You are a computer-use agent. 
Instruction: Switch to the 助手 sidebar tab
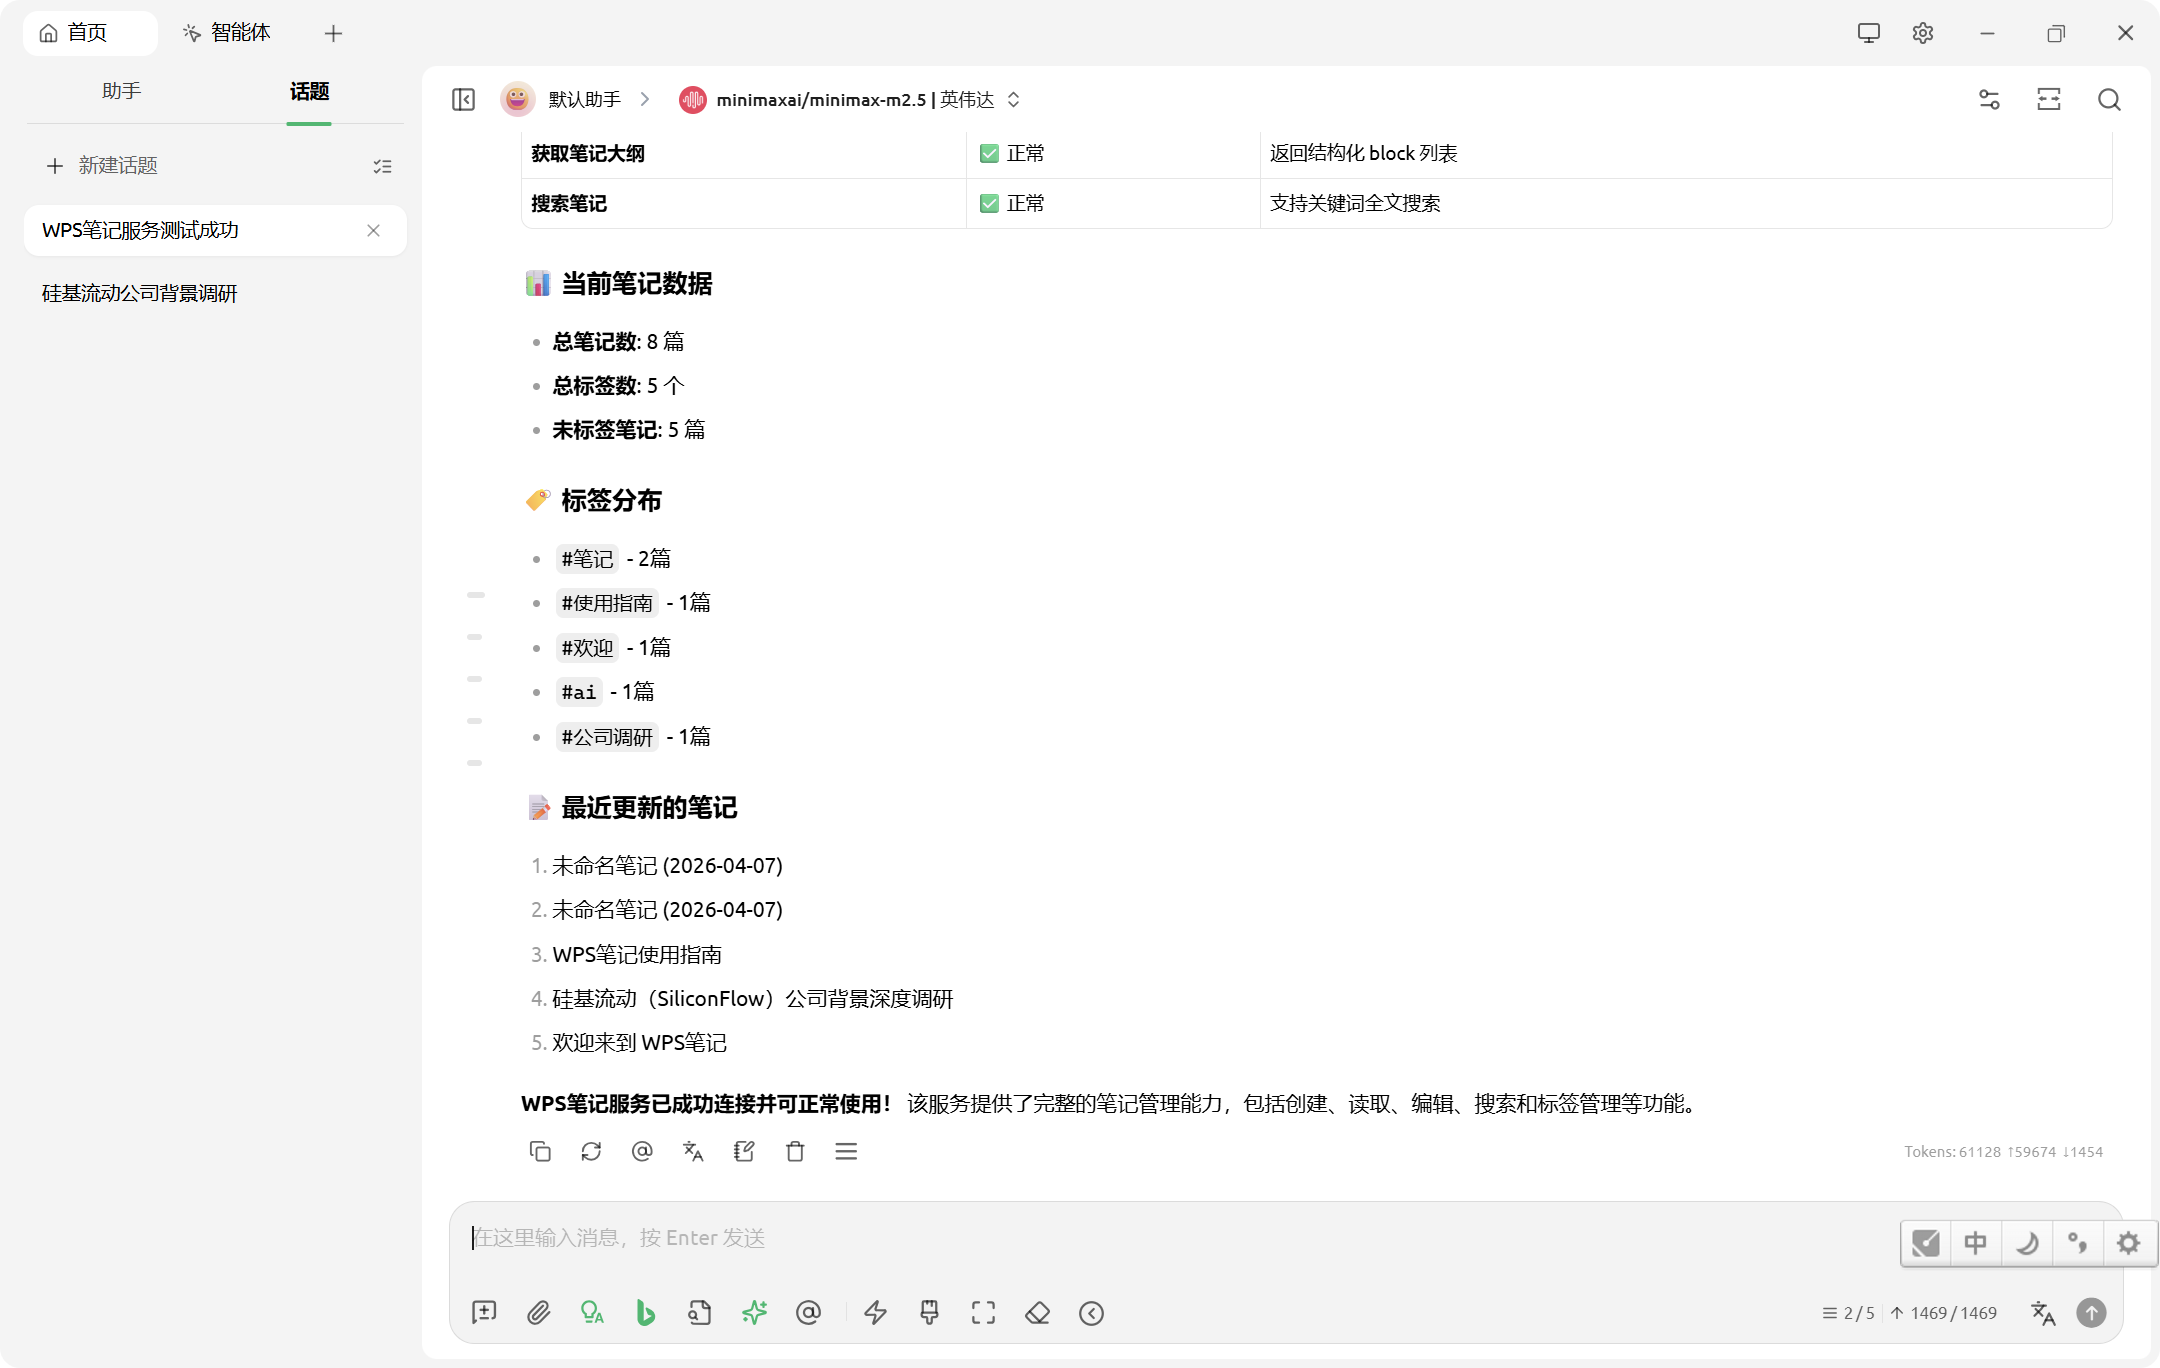[x=121, y=91]
